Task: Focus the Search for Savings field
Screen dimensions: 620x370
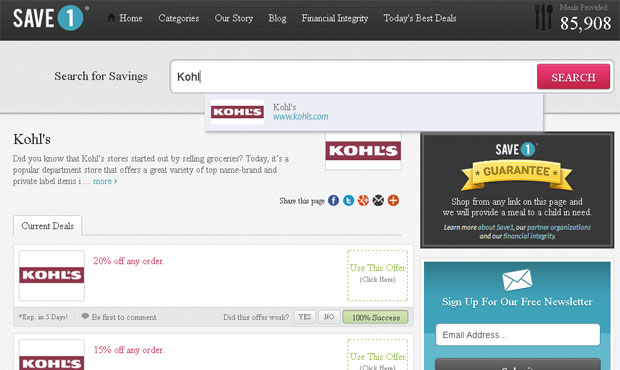Action: (353, 77)
